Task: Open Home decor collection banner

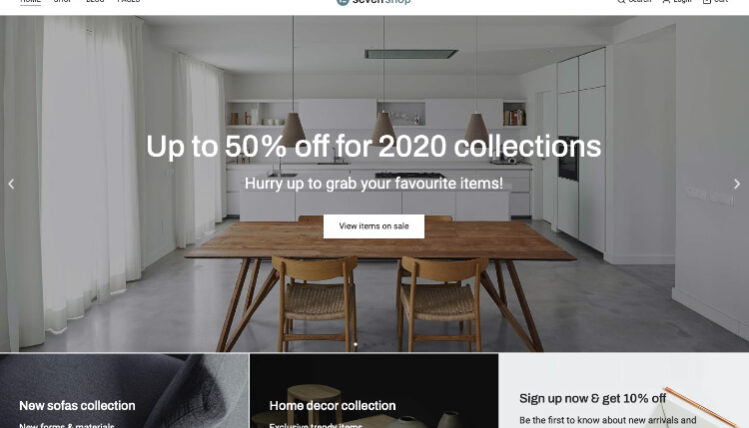Action: click(374, 391)
